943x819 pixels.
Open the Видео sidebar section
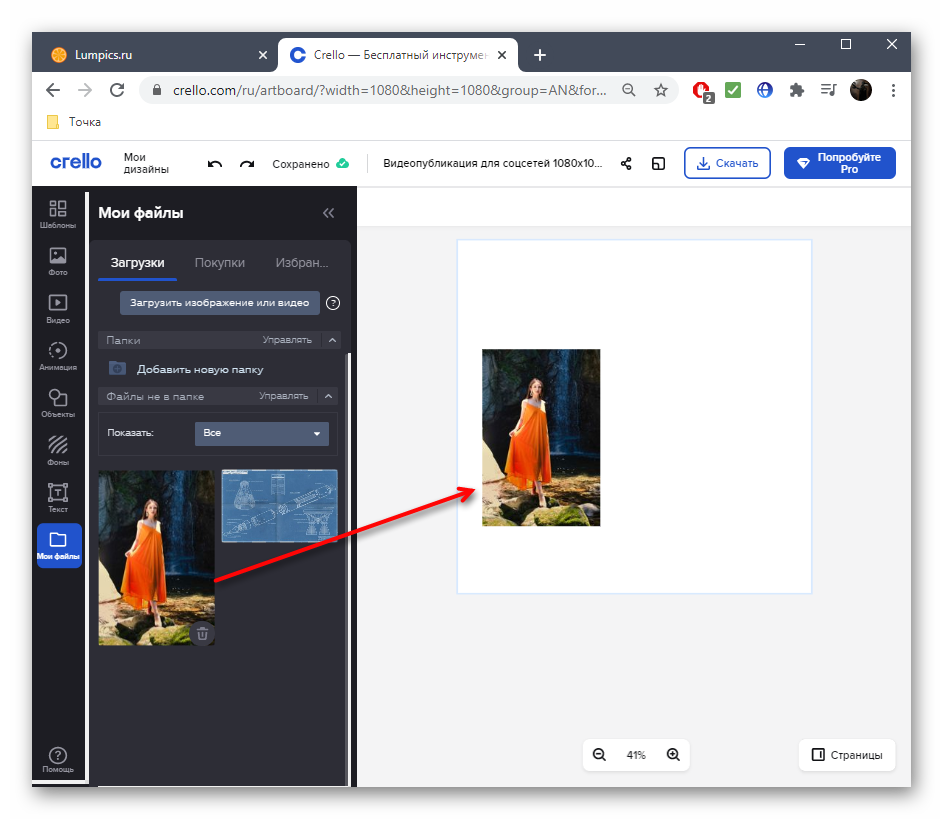click(58, 308)
